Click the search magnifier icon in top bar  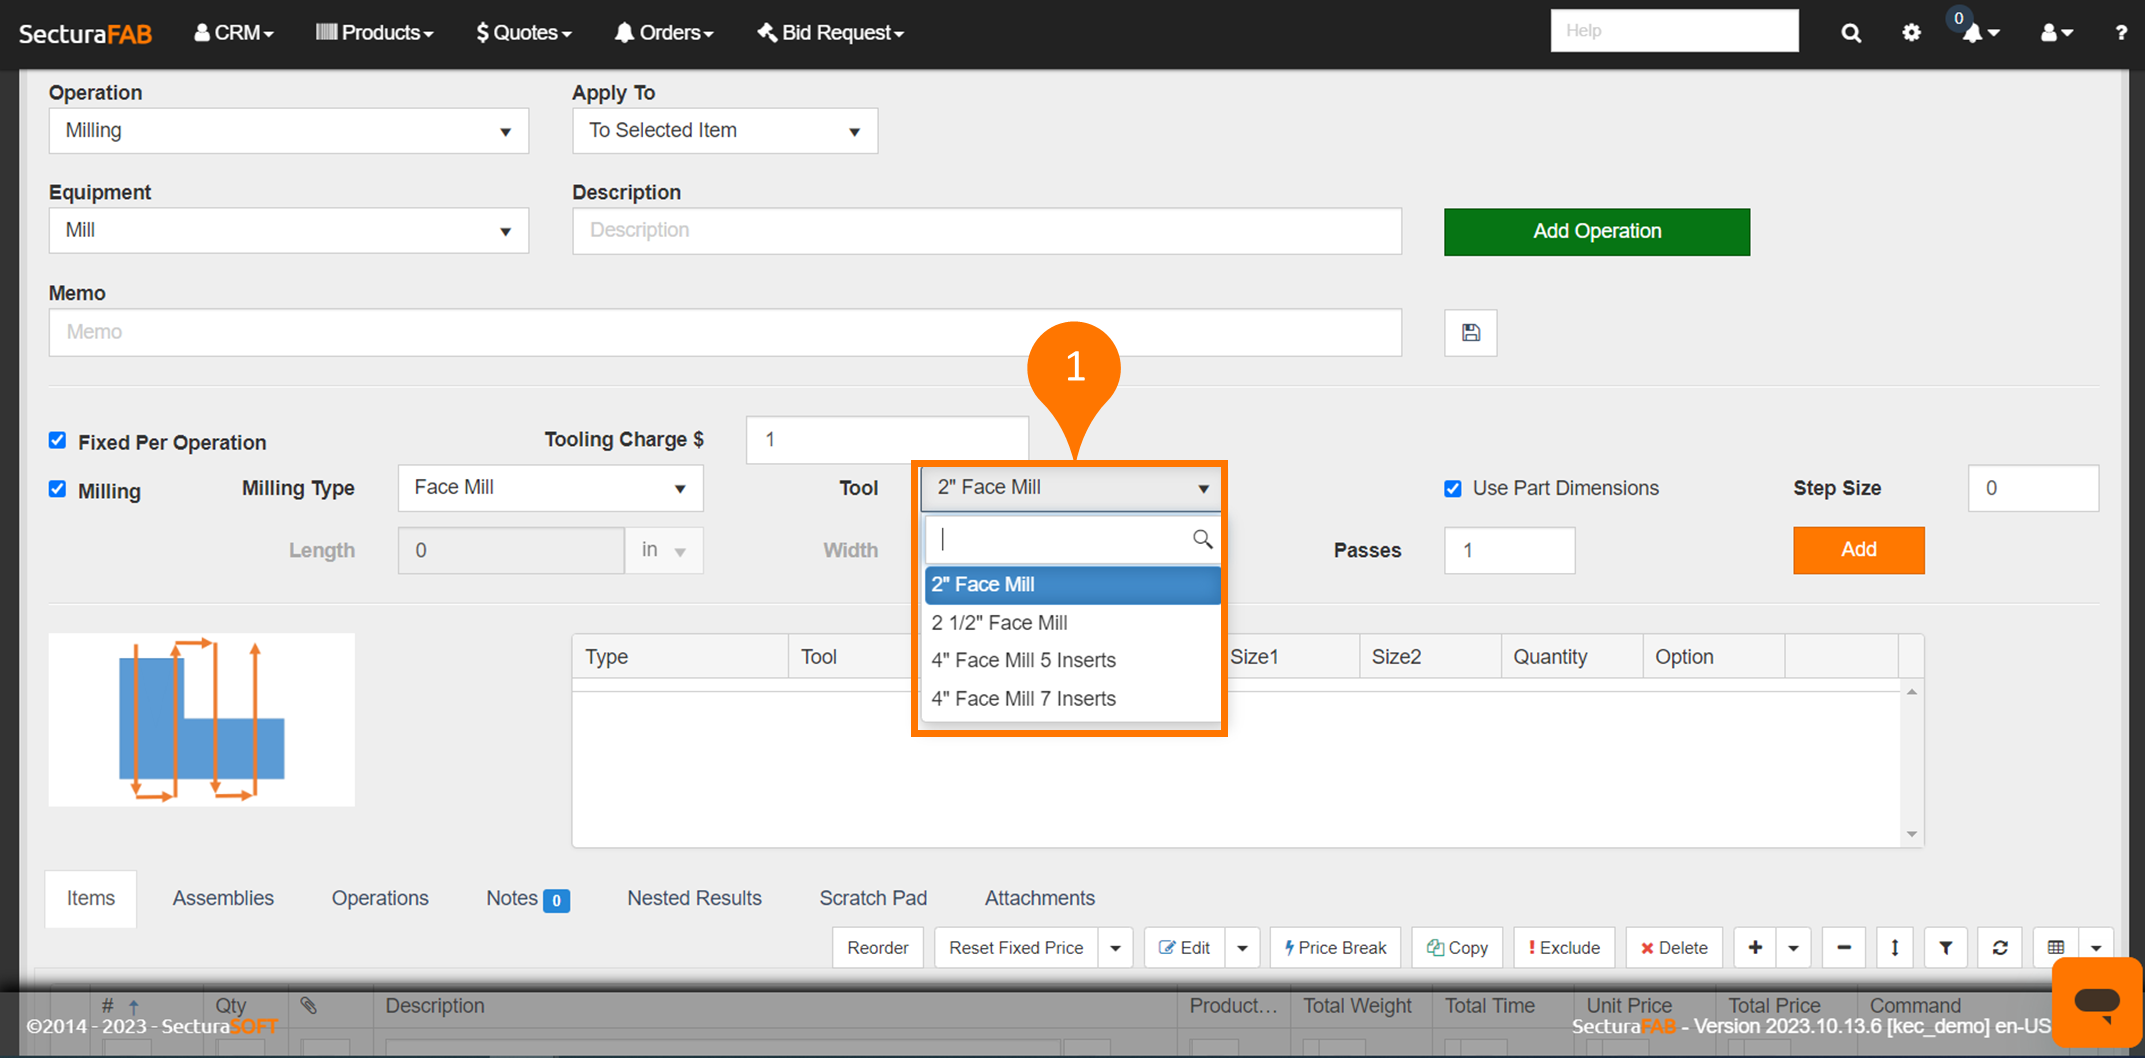(x=1851, y=33)
